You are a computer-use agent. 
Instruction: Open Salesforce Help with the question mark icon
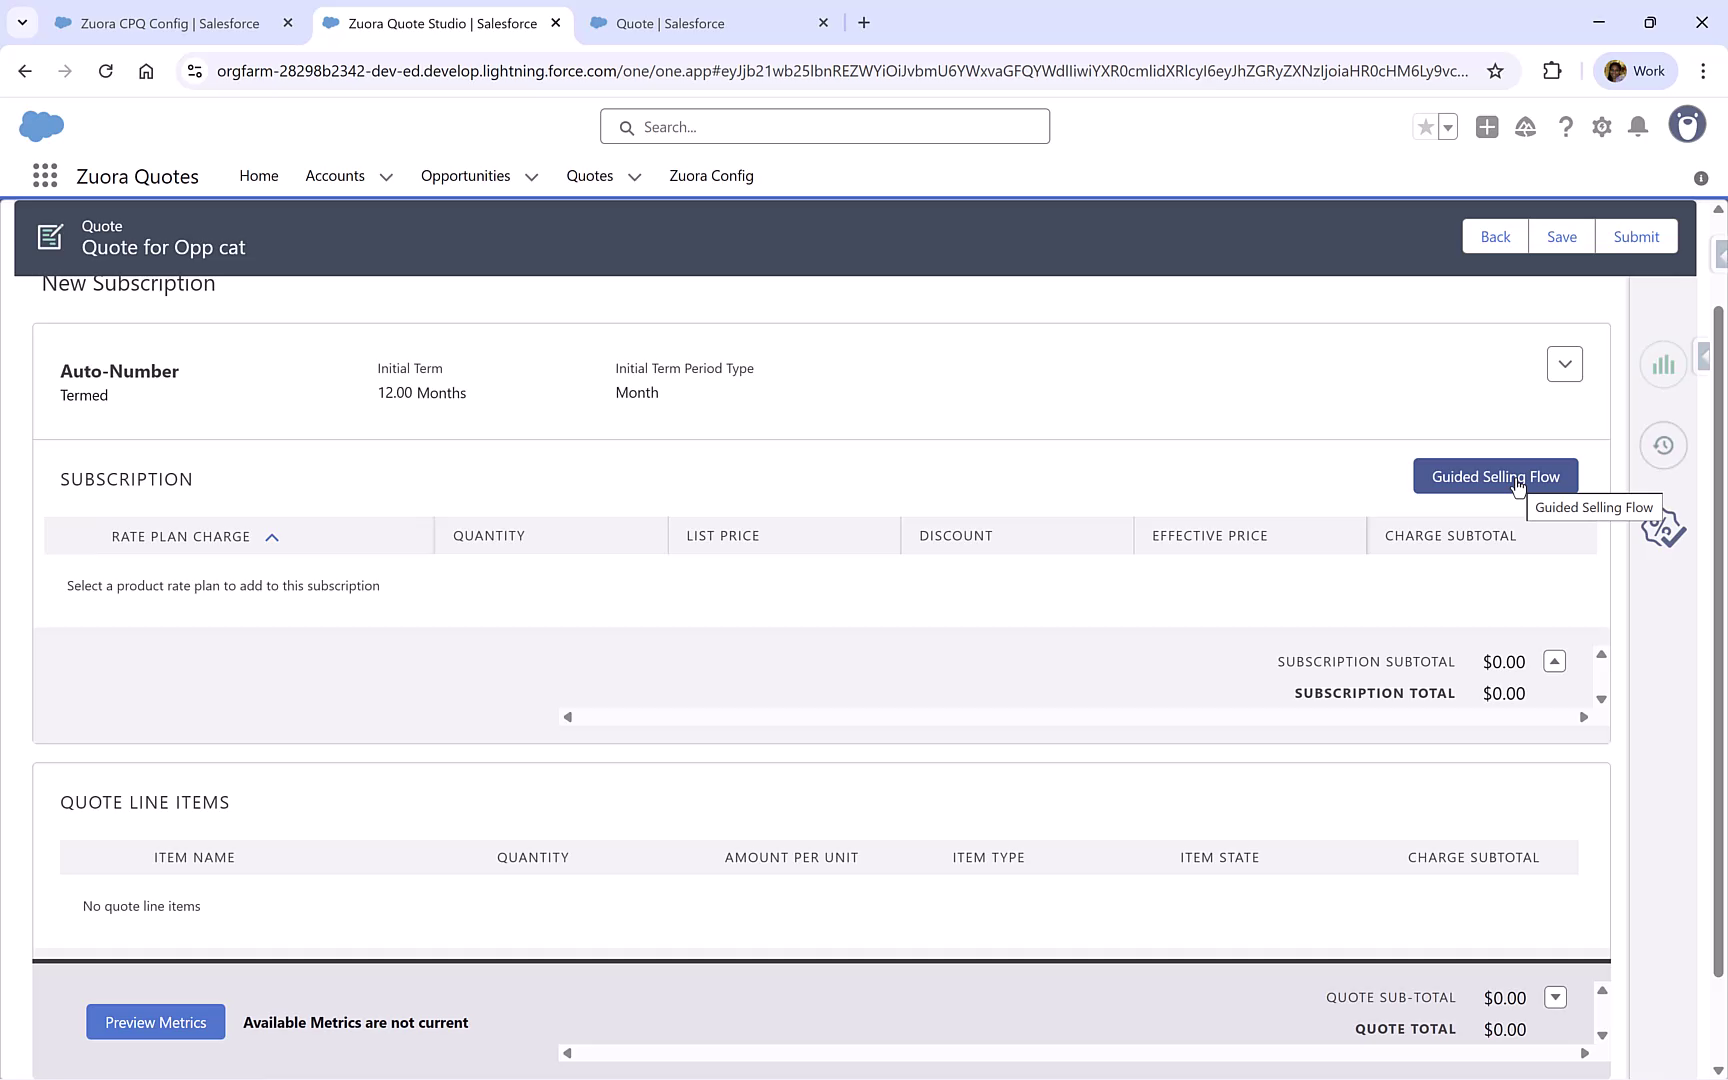(1565, 127)
